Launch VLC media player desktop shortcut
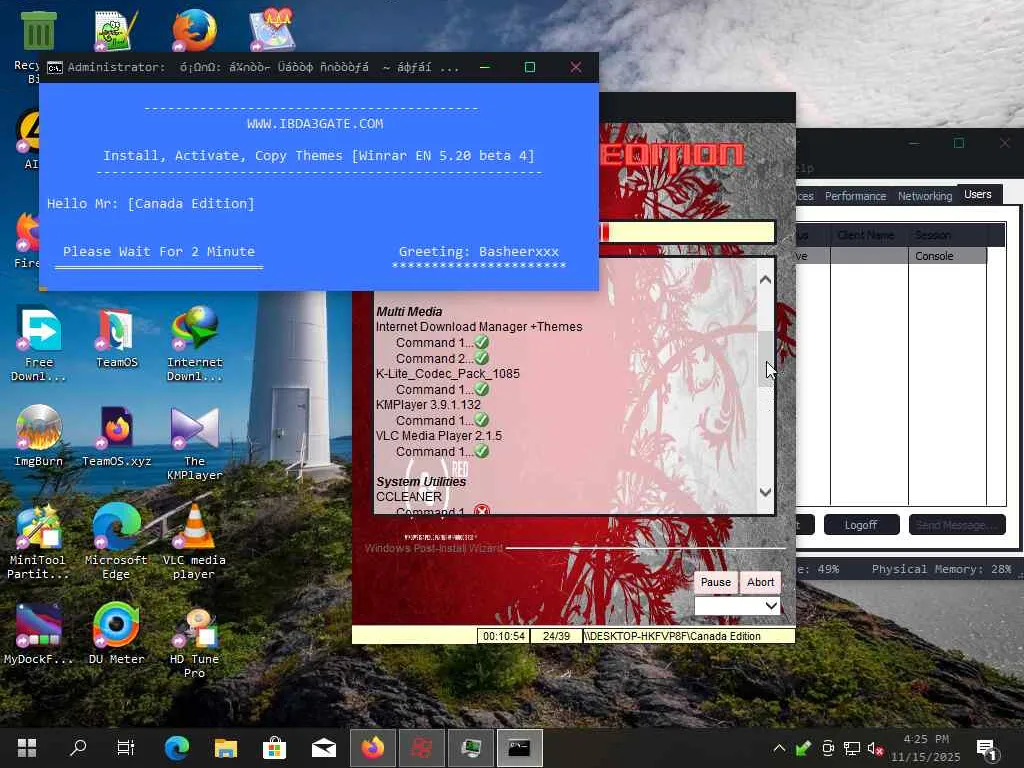Viewport: 1024px width, 768px height. (194, 542)
